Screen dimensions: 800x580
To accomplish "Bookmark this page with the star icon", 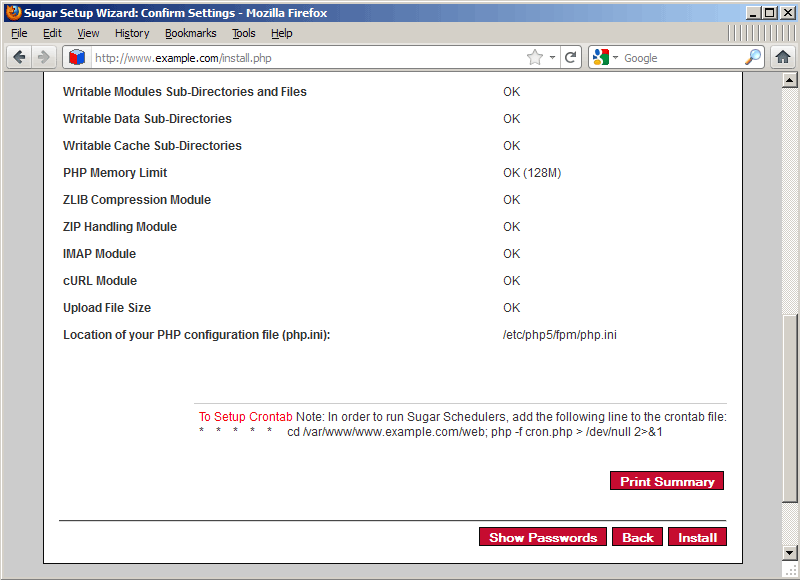I will pyautogui.click(x=536, y=57).
